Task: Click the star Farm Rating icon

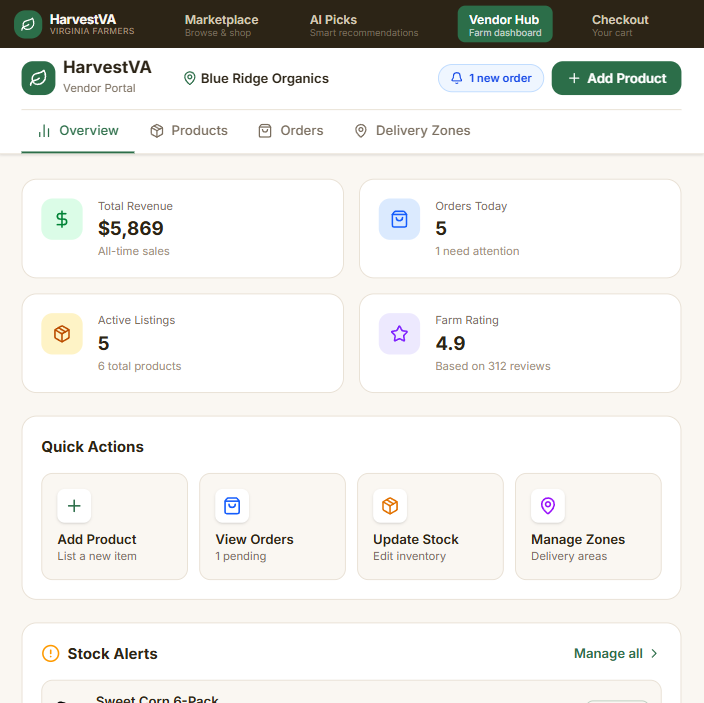Action: tap(399, 334)
